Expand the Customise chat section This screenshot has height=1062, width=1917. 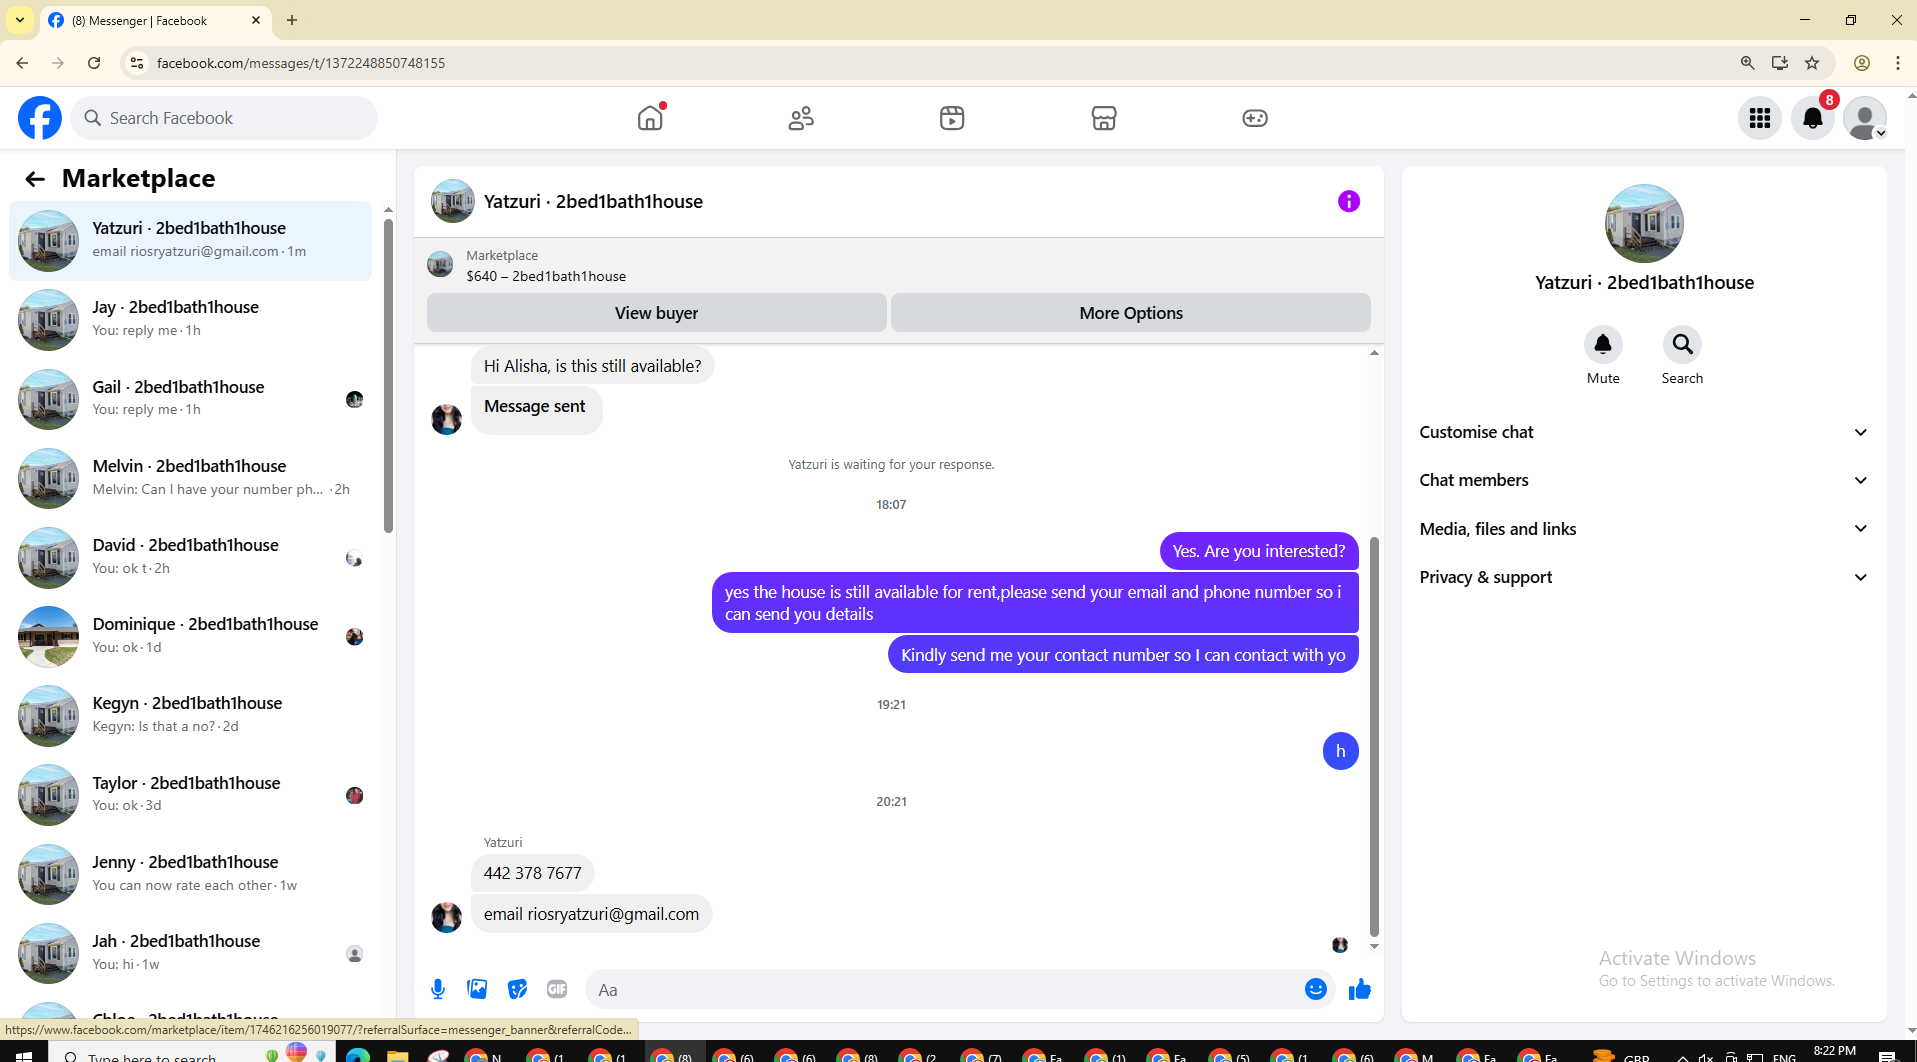click(x=1644, y=432)
